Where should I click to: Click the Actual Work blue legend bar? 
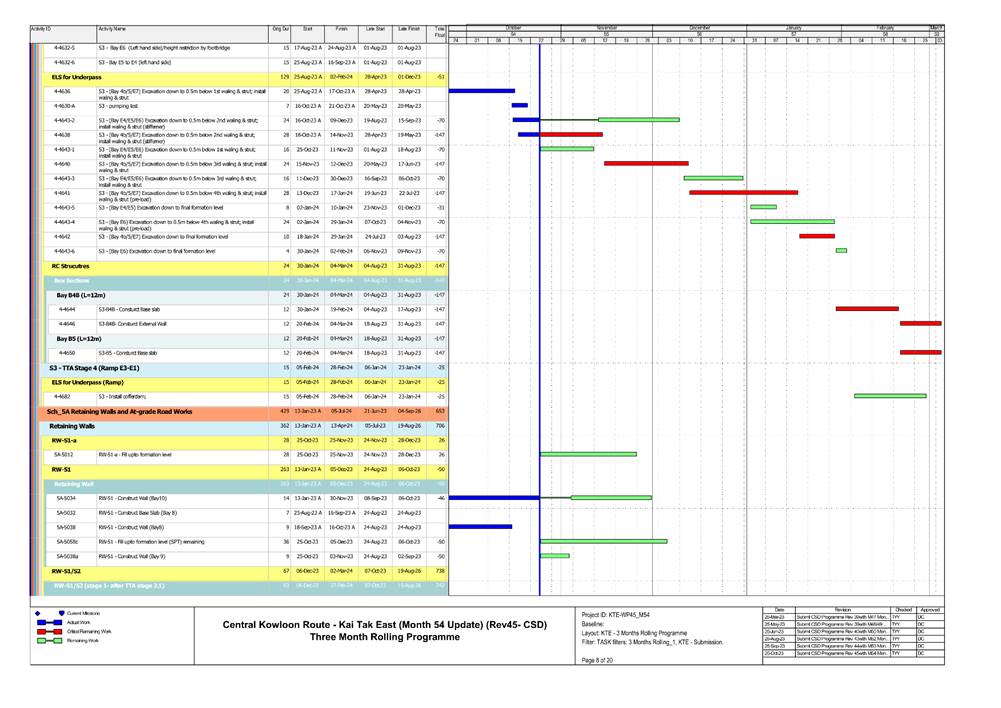[50, 622]
